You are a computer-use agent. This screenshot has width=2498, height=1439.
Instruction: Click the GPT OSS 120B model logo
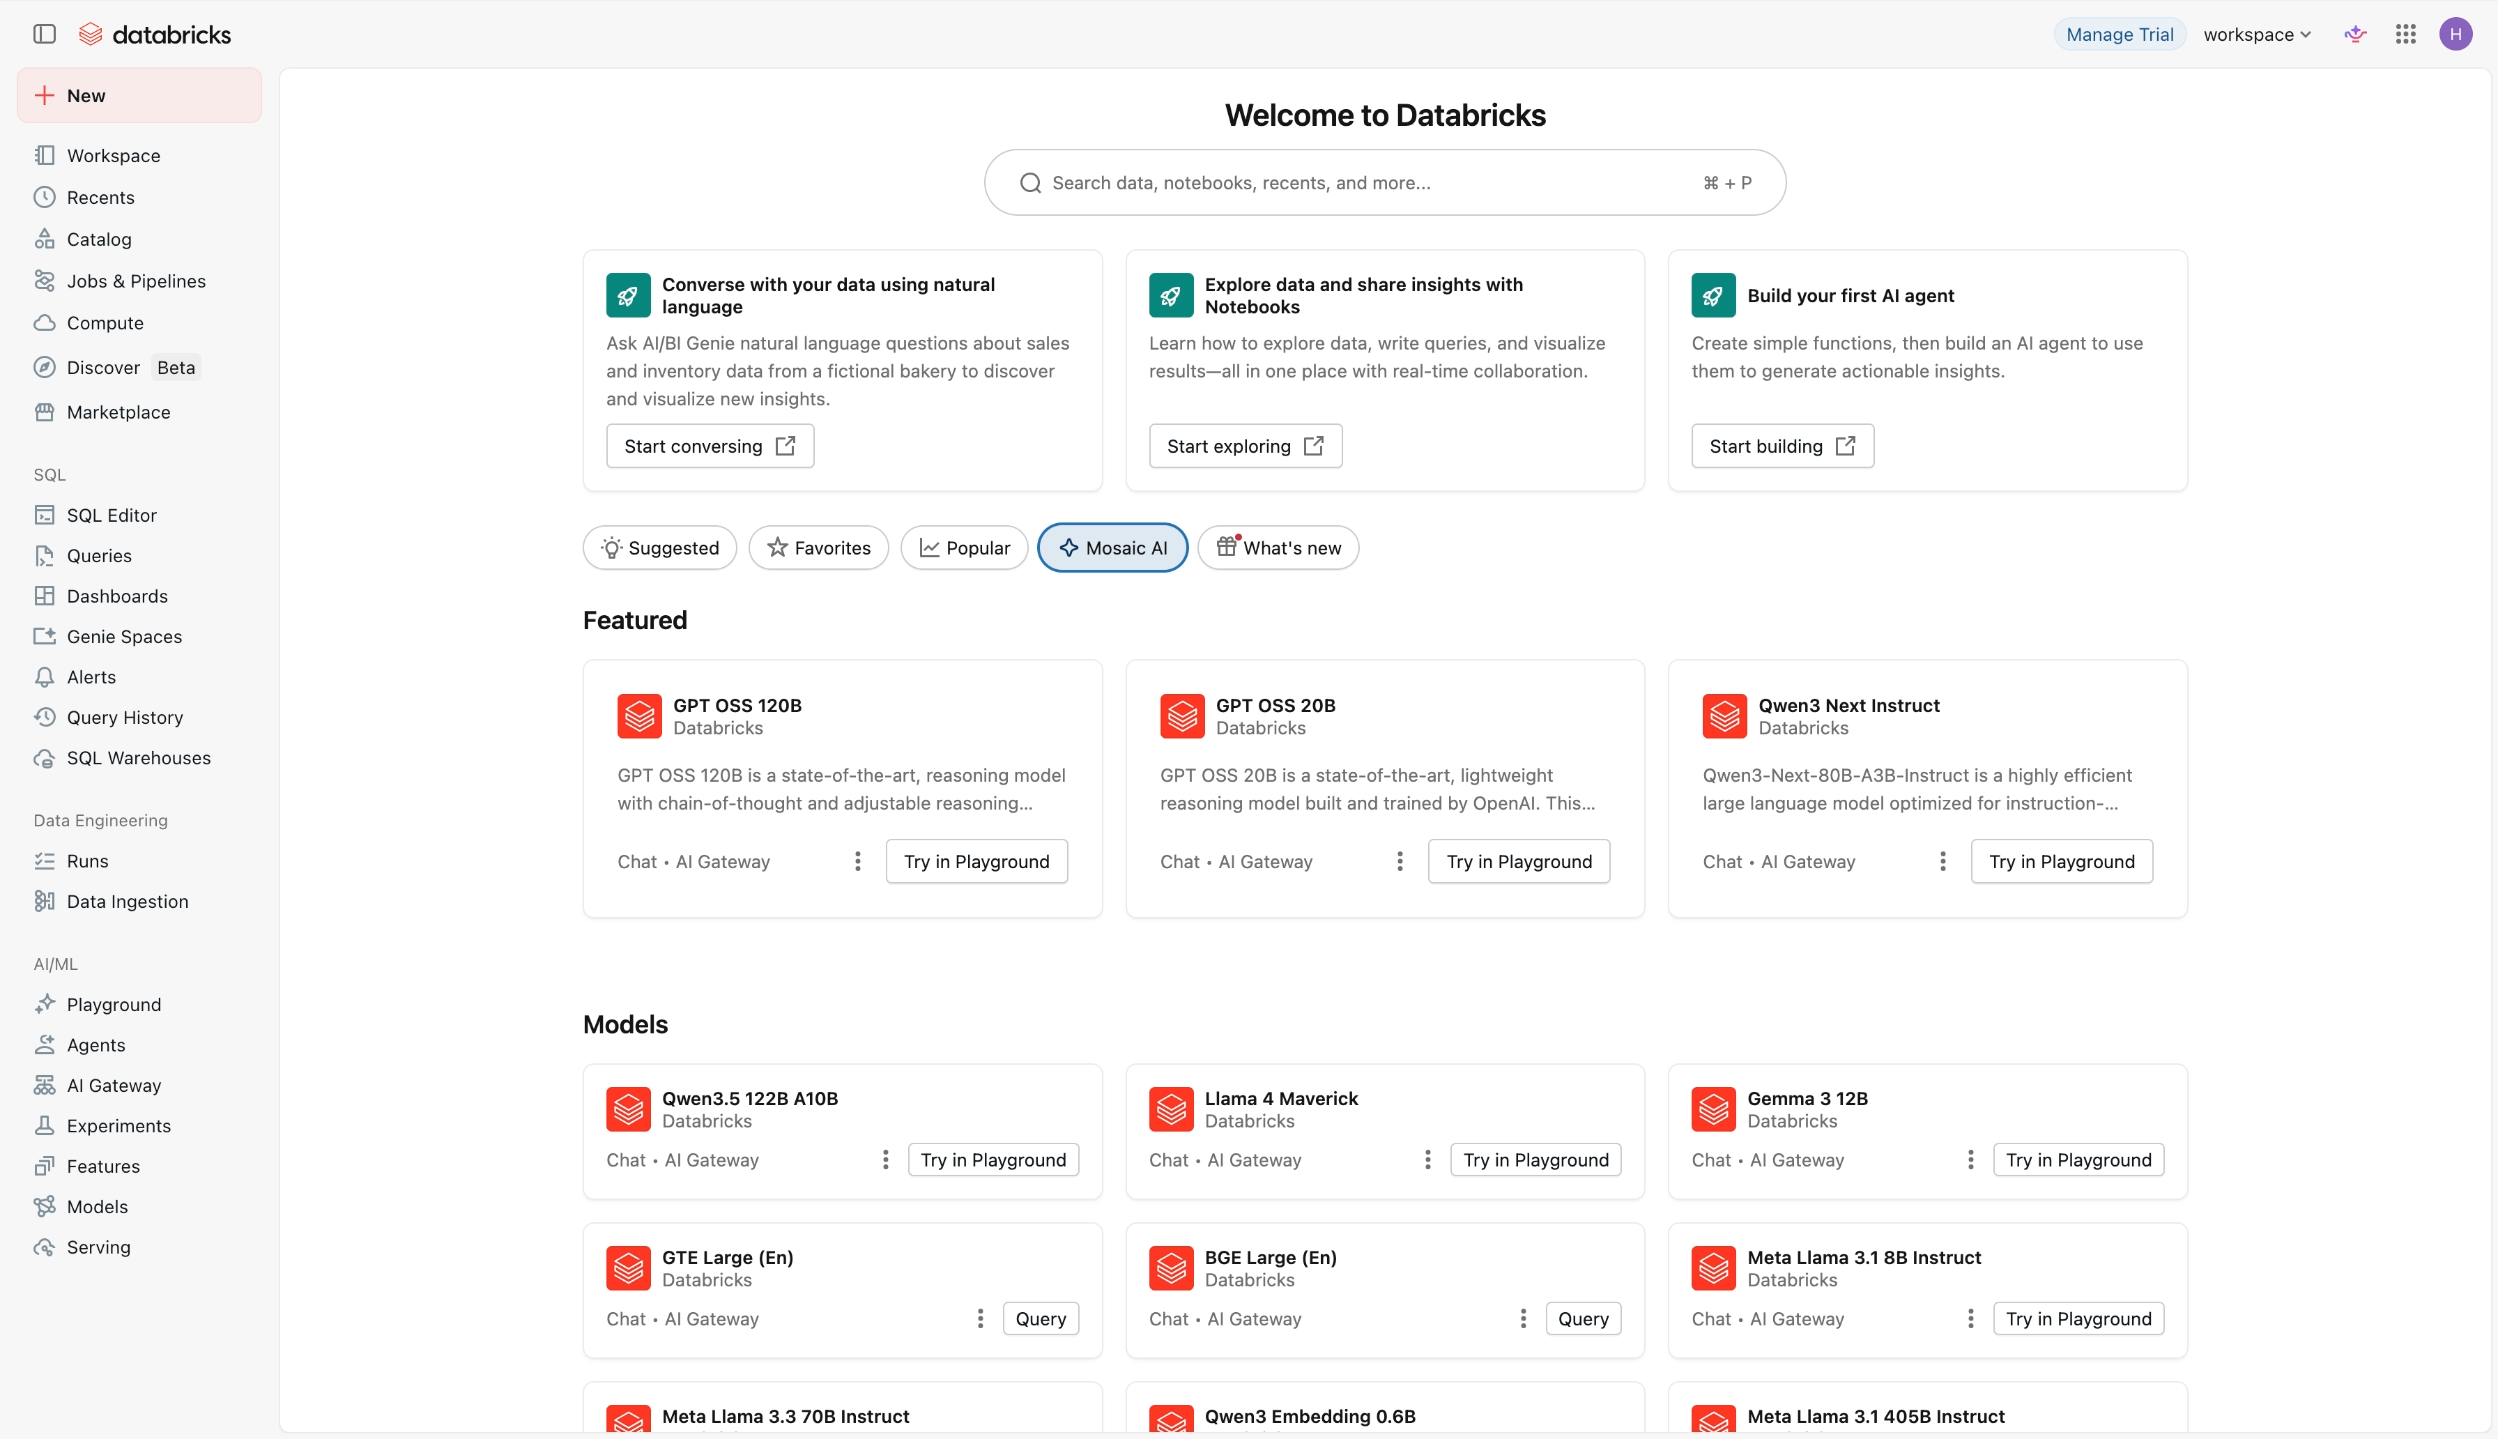pyautogui.click(x=639, y=716)
